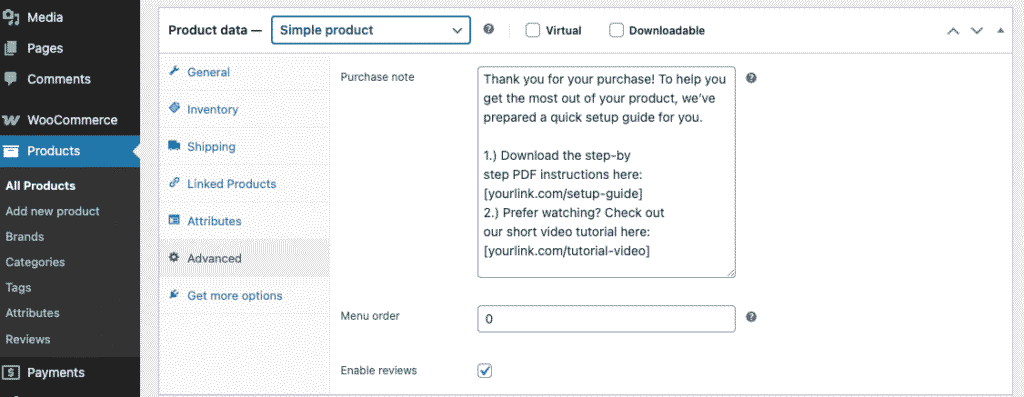Screen dimensions: 1024x397
Task: Click the help icon beside Purchase note
Action: 751,78
